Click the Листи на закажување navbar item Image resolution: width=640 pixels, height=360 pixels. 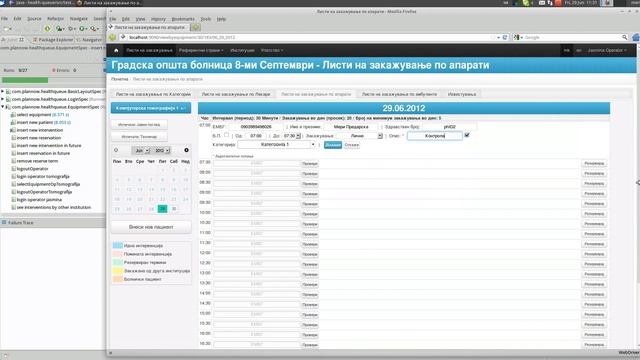tap(149, 50)
